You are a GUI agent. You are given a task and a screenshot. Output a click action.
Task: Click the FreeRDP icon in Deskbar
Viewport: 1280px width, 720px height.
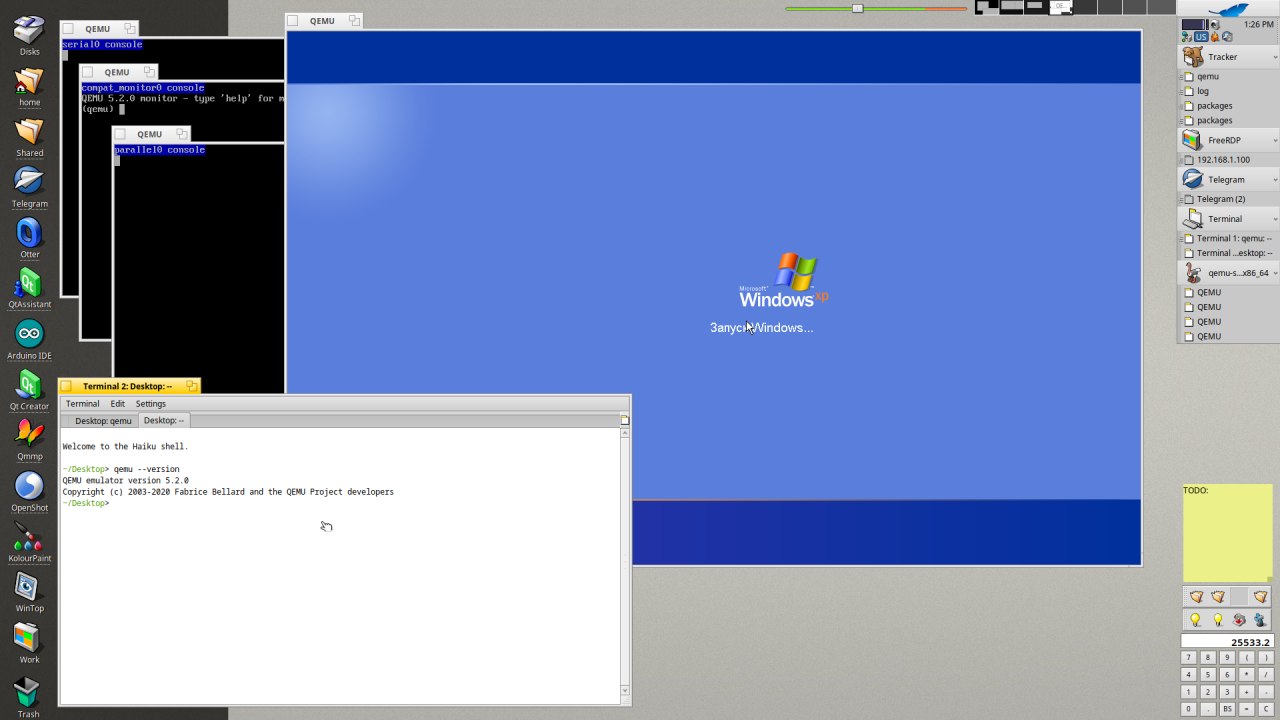click(x=1192, y=140)
